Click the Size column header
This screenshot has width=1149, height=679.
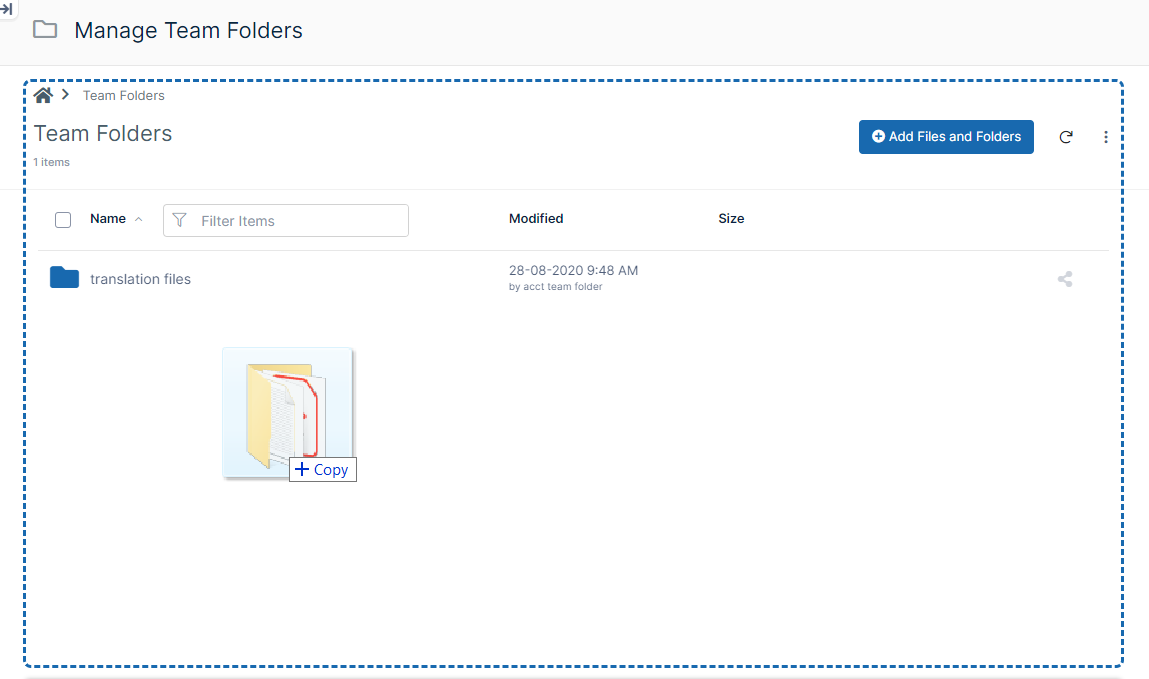731,219
